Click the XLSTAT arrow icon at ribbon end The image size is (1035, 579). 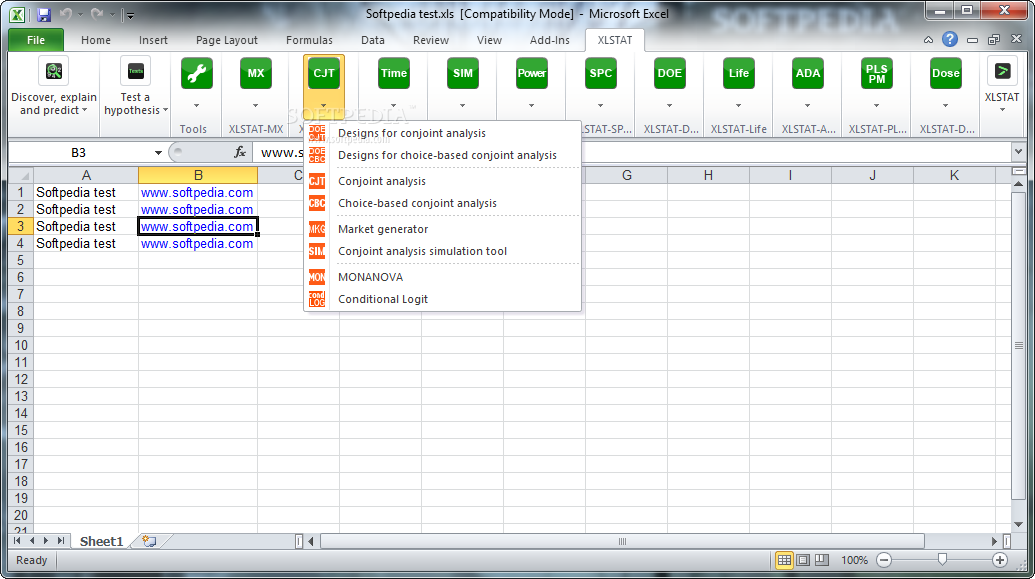coord(1002,71)
